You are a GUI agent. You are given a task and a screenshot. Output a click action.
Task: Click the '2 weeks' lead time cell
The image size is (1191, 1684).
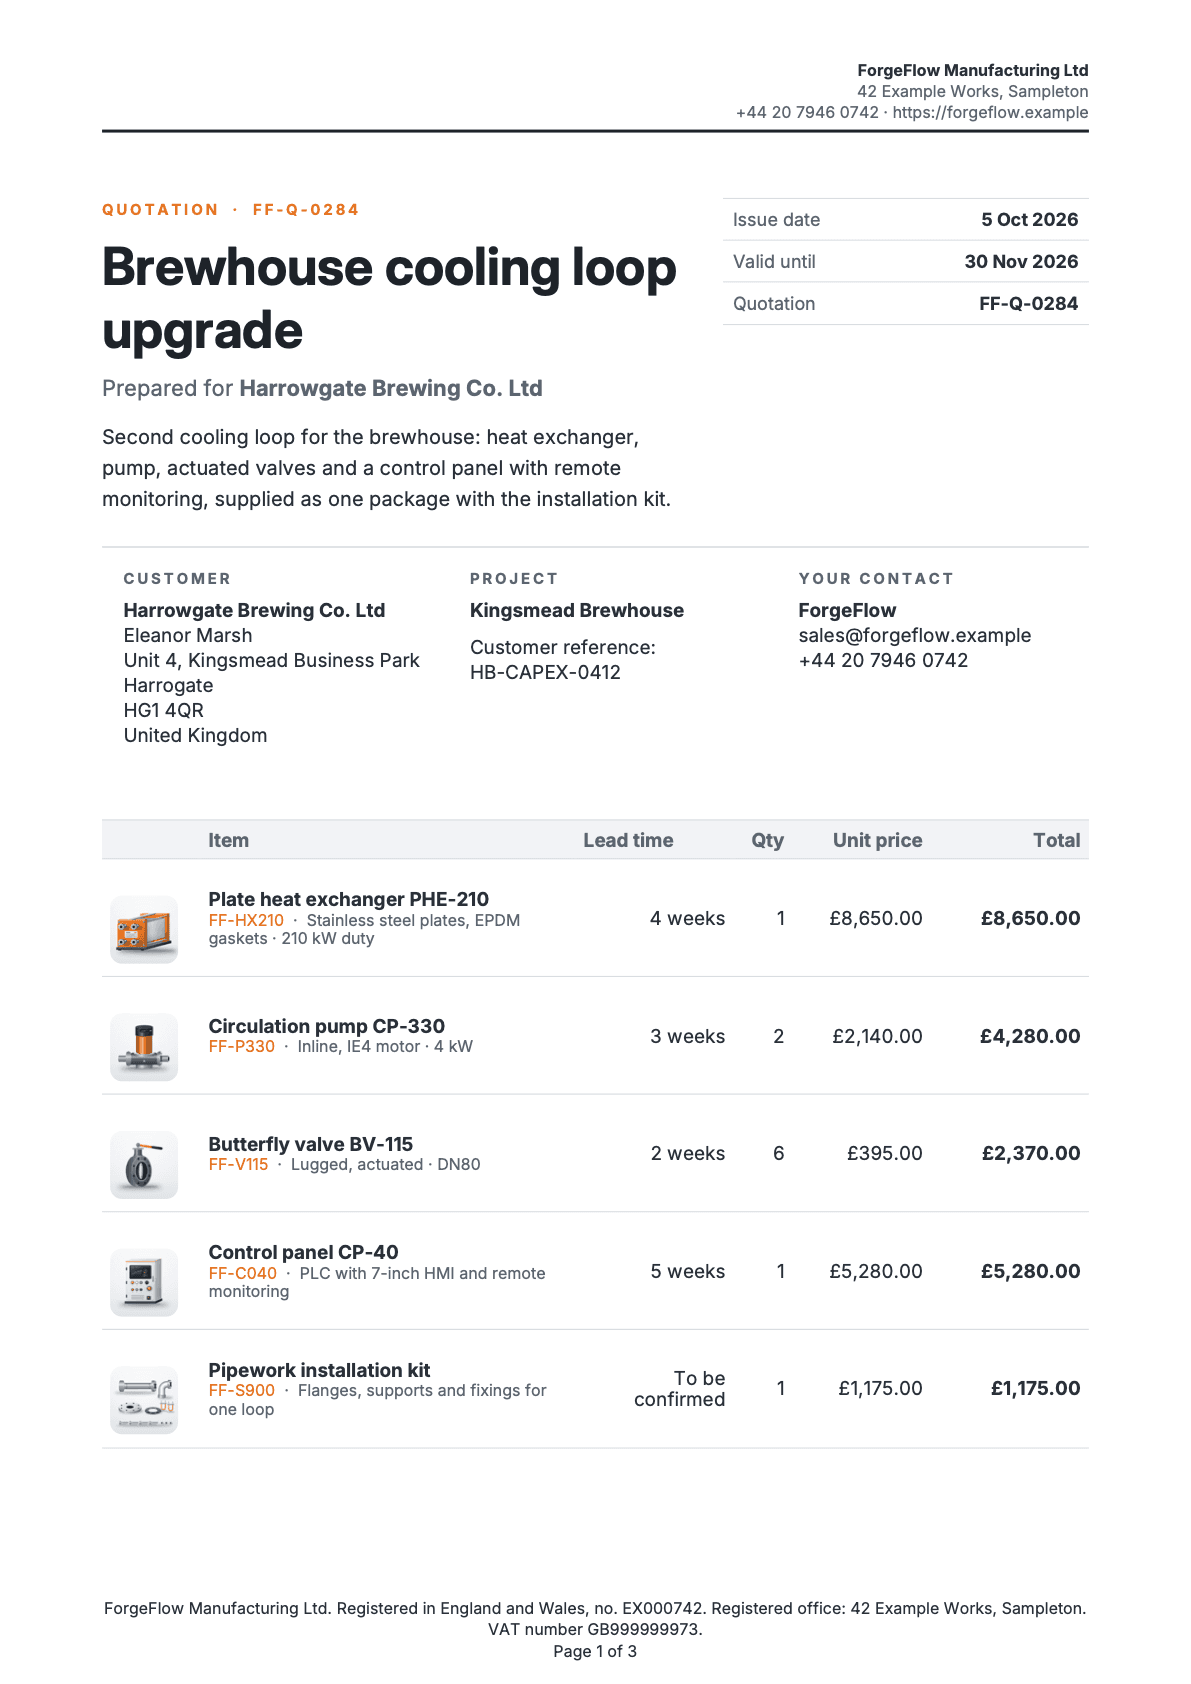click(x=687, y=1153)
